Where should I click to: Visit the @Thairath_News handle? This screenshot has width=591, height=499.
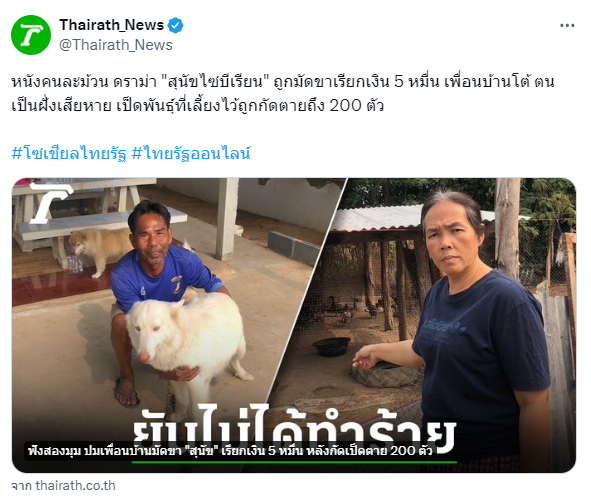116,45
